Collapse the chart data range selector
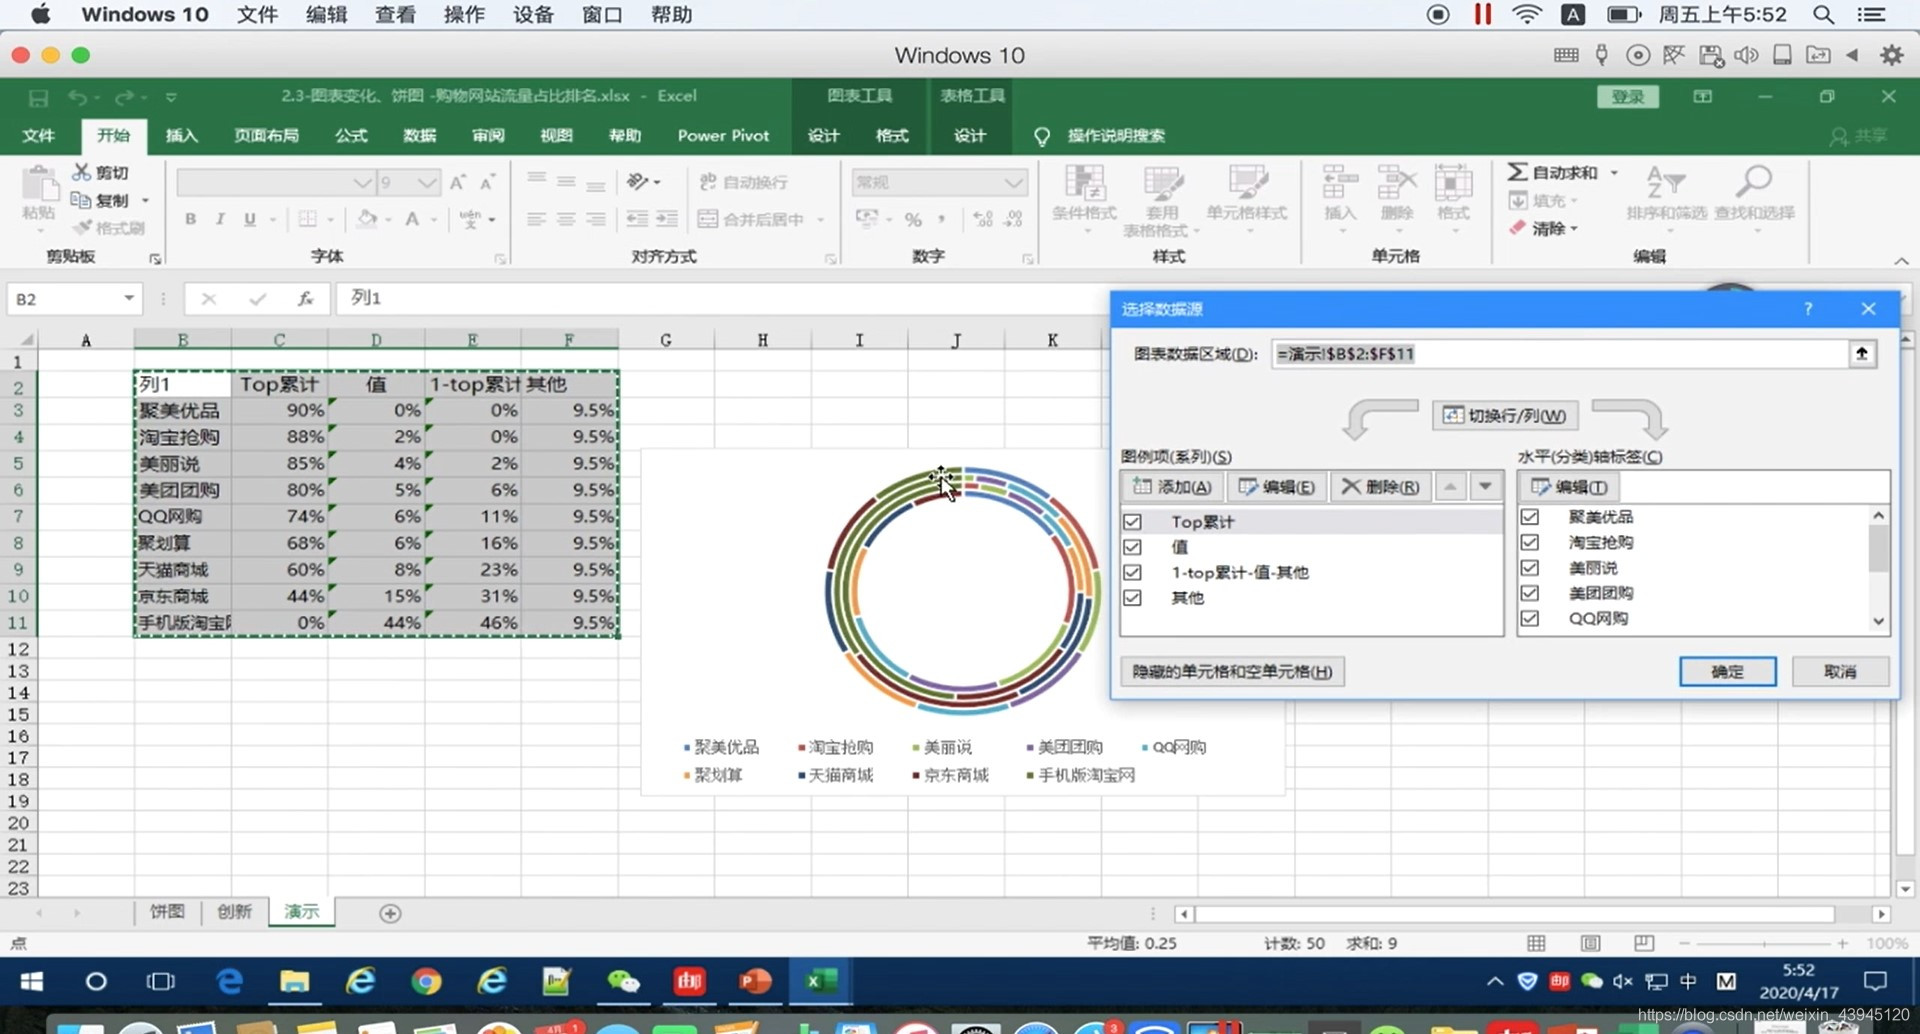 tap(1862, 354)
